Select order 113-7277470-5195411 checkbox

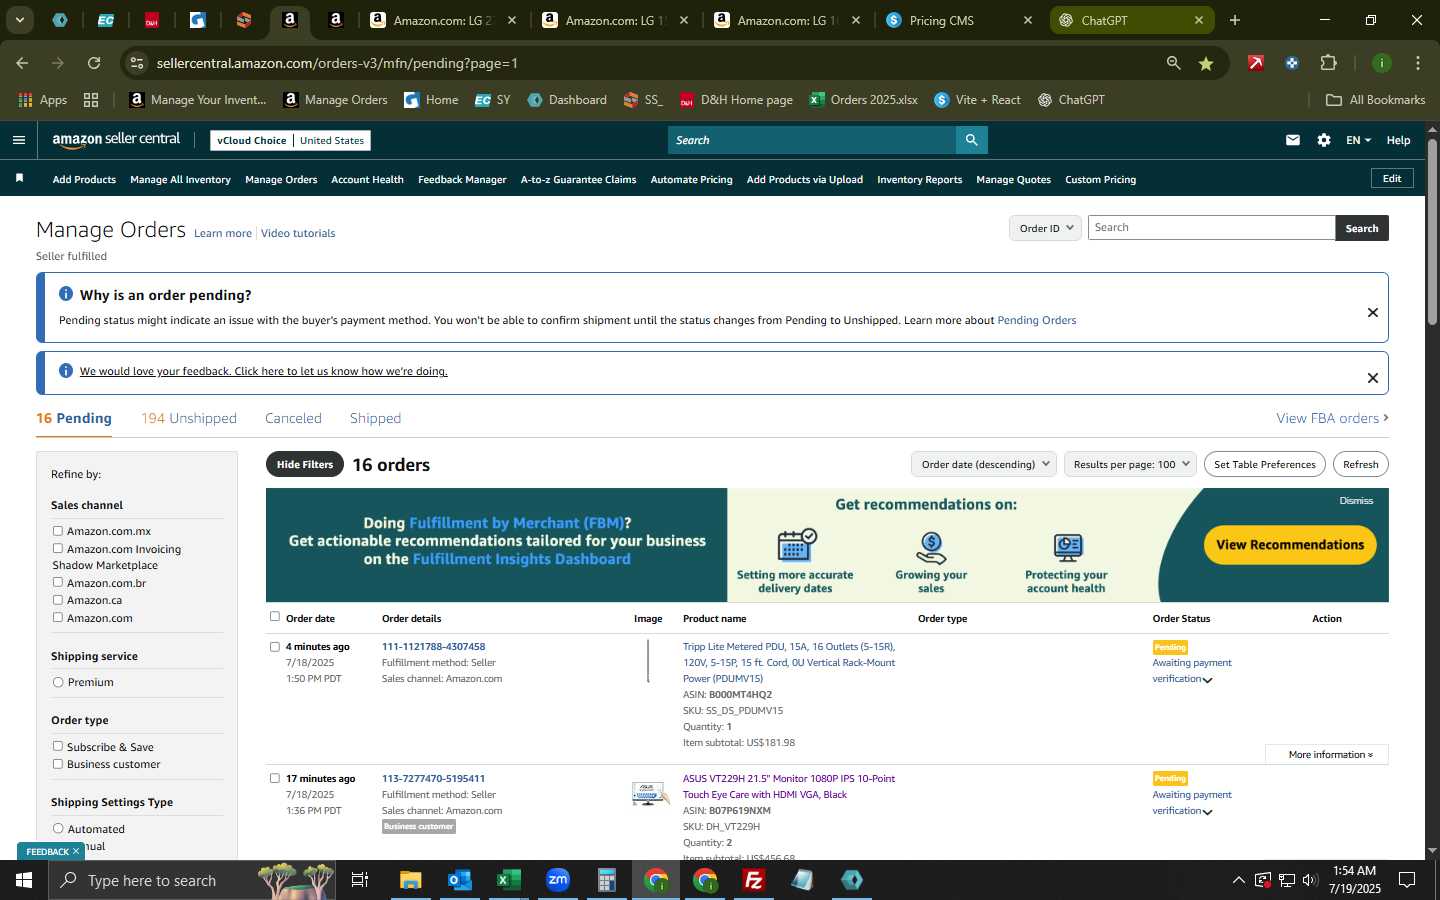click(x=275, y=778)
